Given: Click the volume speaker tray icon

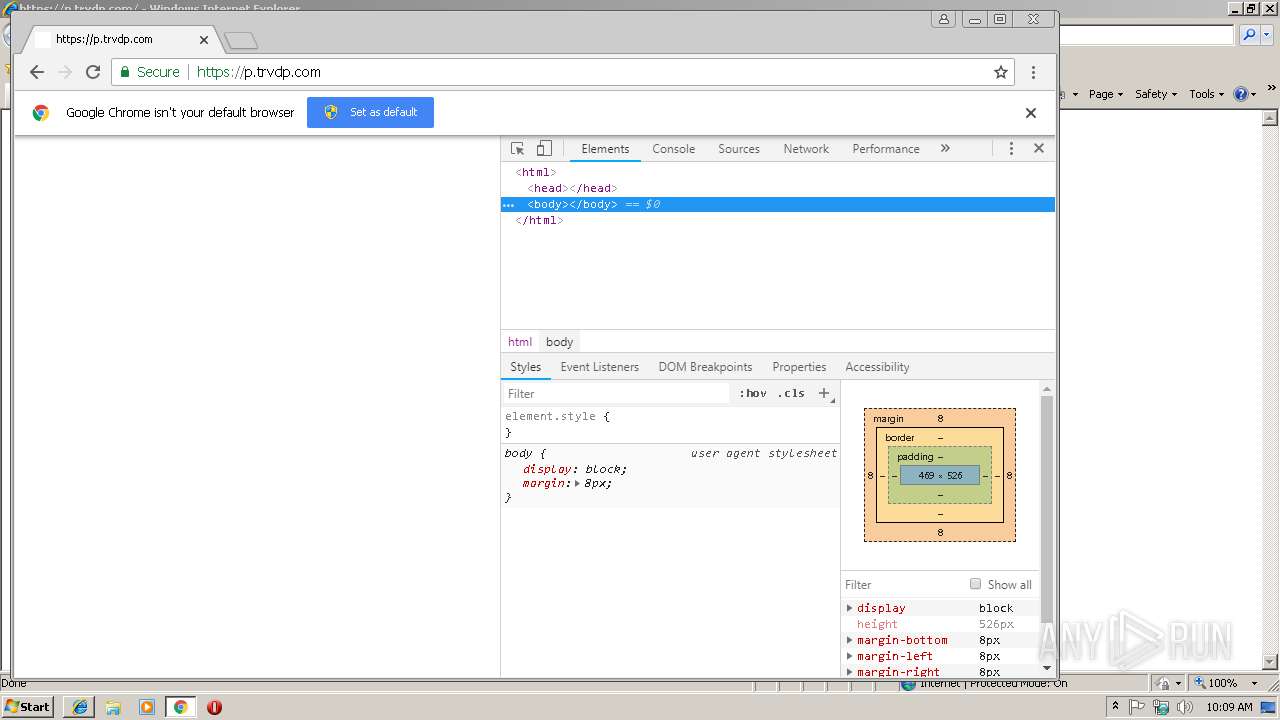Looking at the screenshot, I should tap(1185, 707).
